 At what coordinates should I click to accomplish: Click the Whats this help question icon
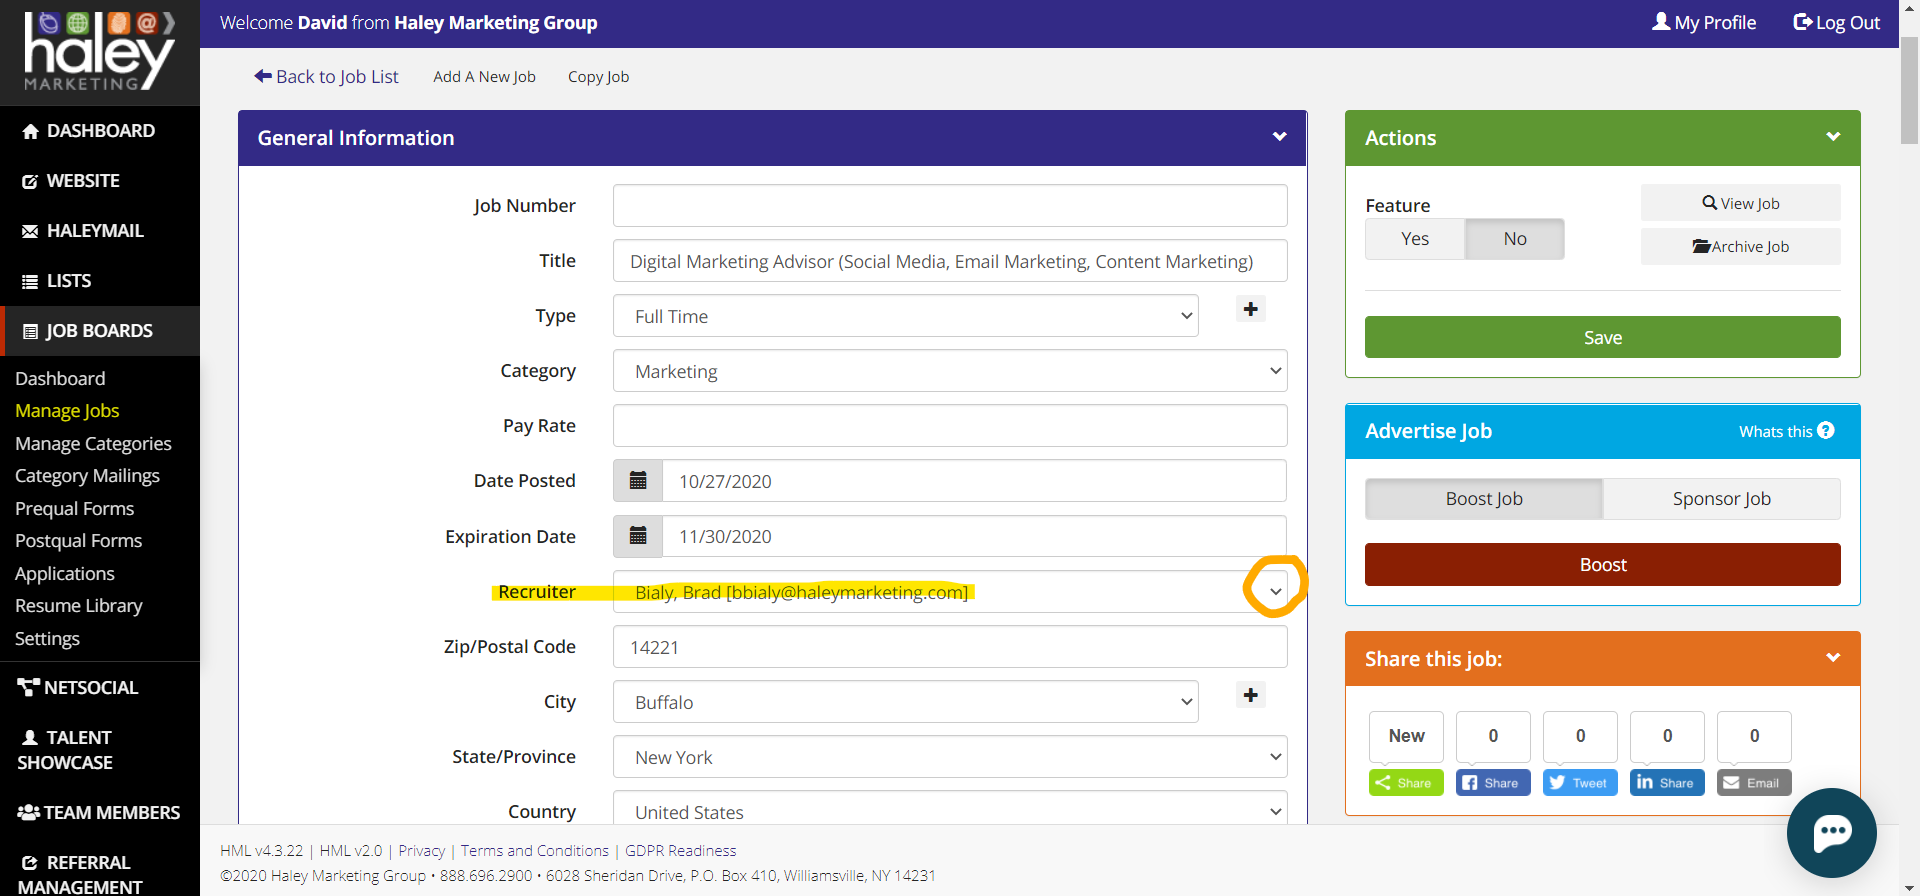(x=1826, y=431)
